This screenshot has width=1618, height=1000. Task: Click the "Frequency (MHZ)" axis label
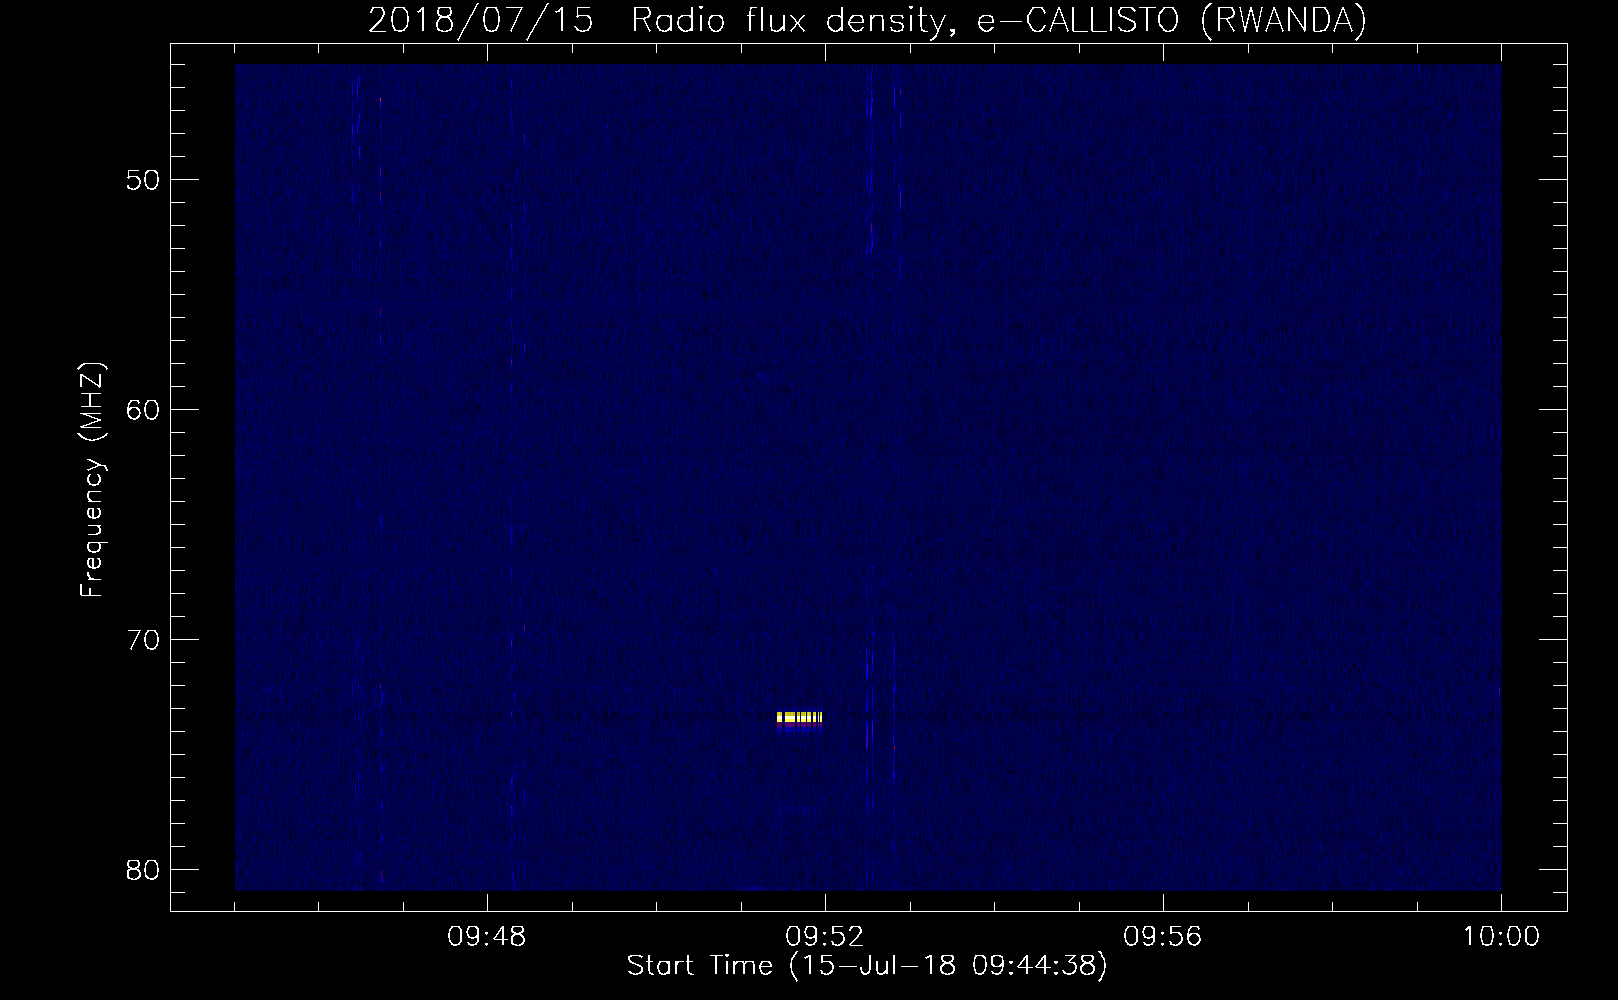point(92,480)
